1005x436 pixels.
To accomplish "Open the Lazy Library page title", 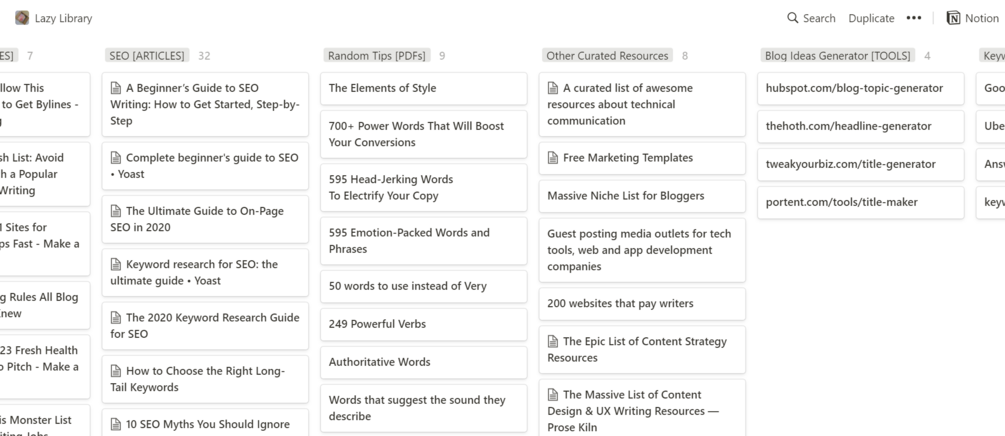I will click(63, 18).
